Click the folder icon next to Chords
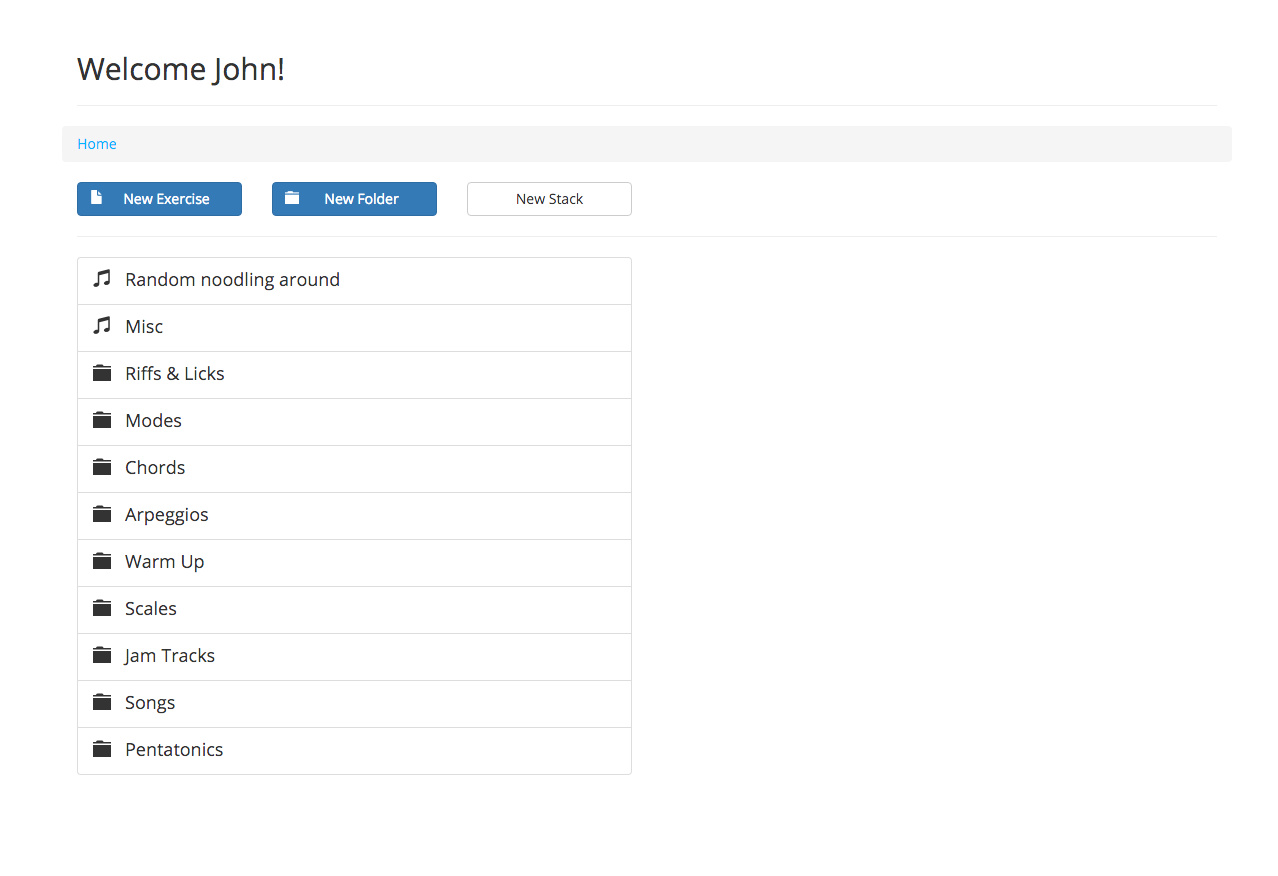 [101, 467]
